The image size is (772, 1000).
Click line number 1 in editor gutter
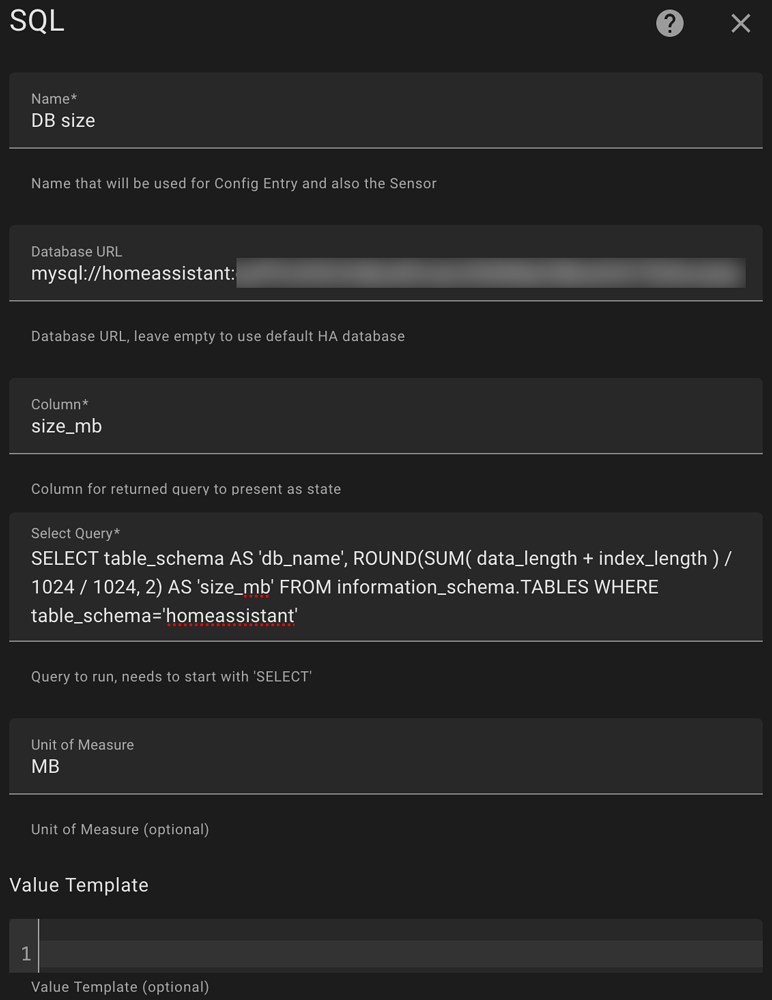(26, 953)
